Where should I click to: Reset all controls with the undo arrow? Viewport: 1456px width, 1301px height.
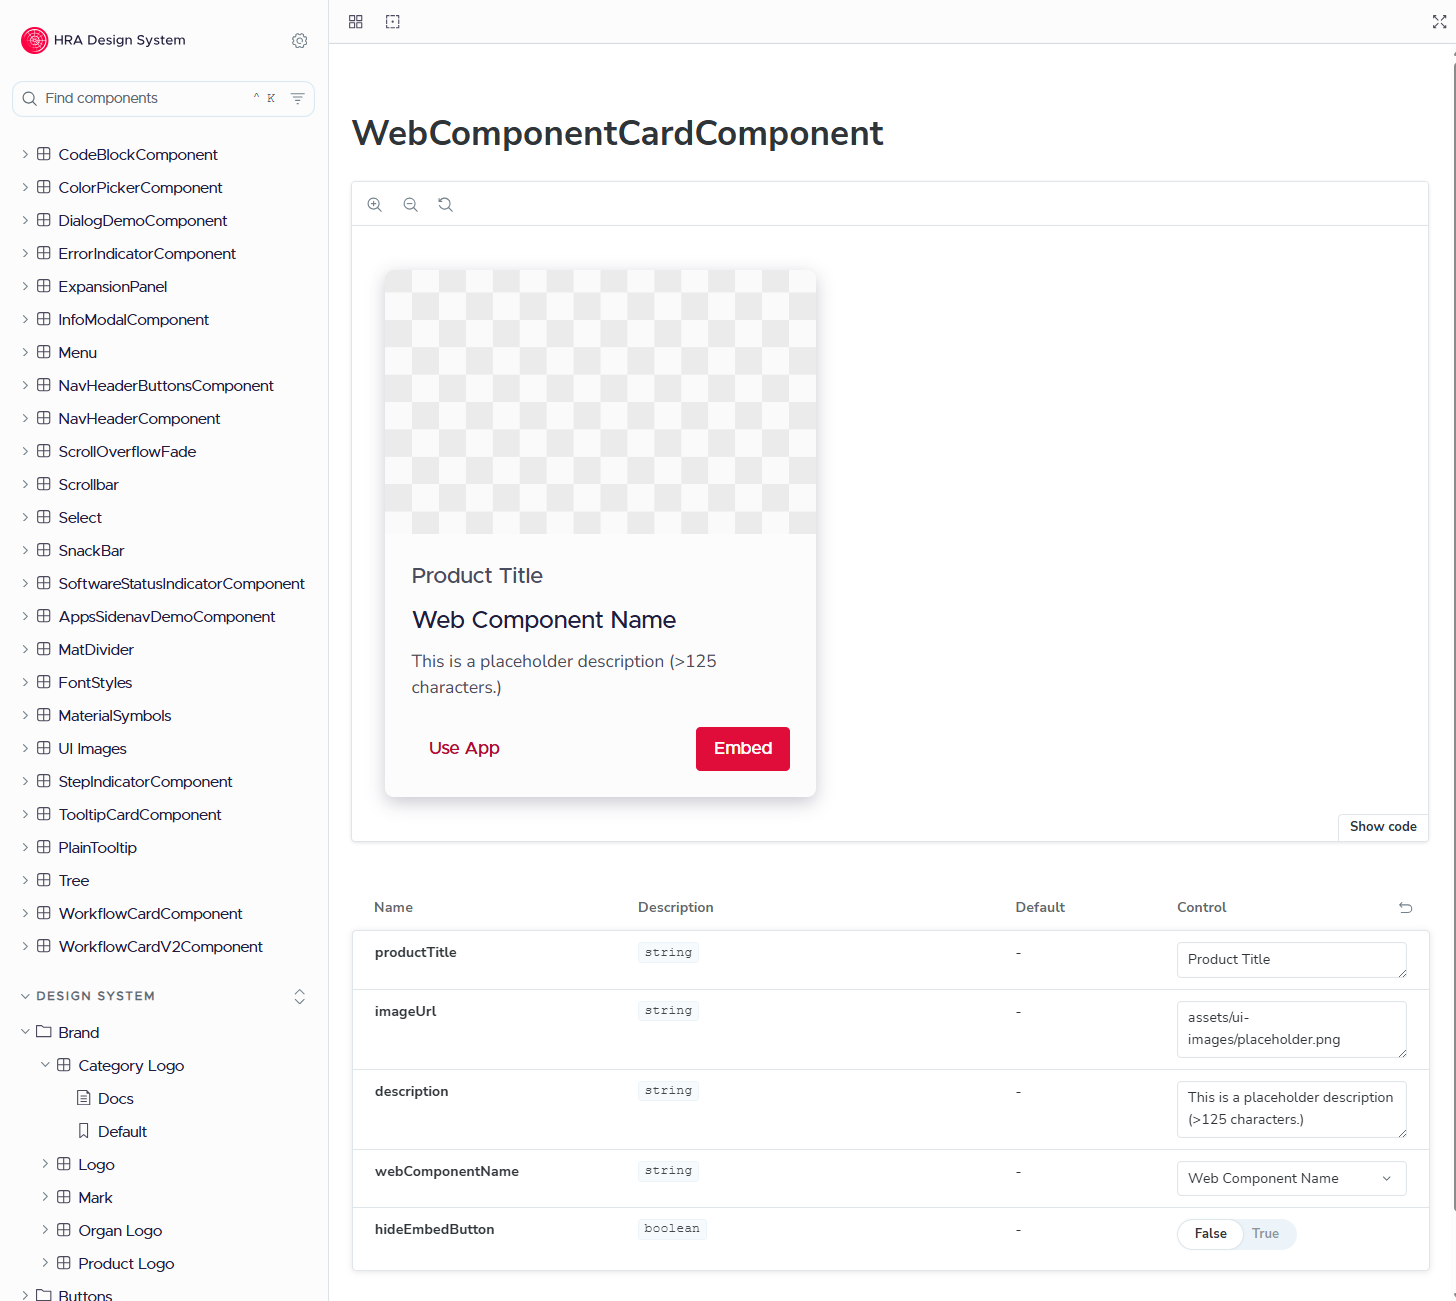tap(1406, 907)
